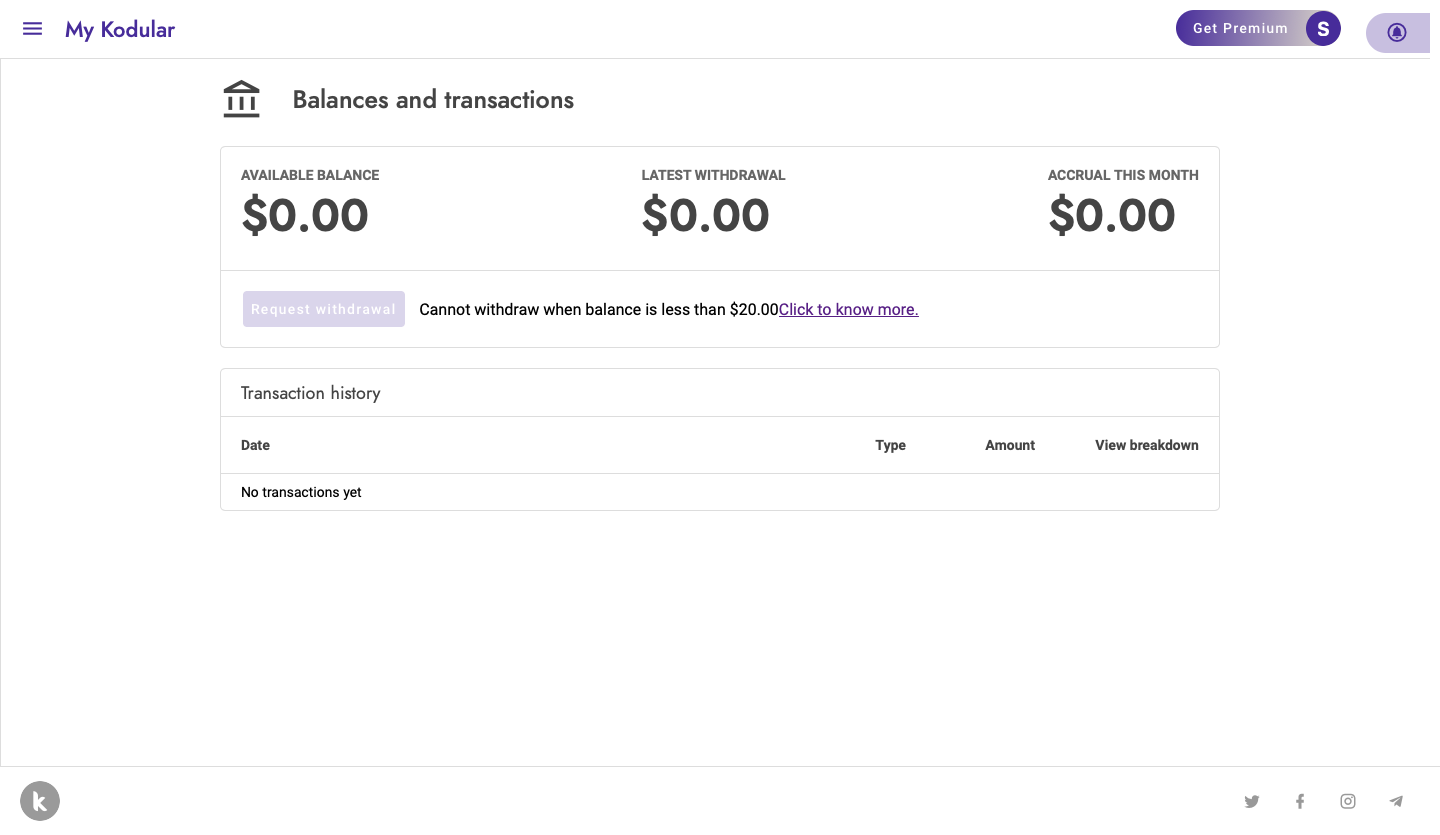This screenshot has width=1440, height=835.
Task: Open the Click to know more link
Action: click(848, 309)
